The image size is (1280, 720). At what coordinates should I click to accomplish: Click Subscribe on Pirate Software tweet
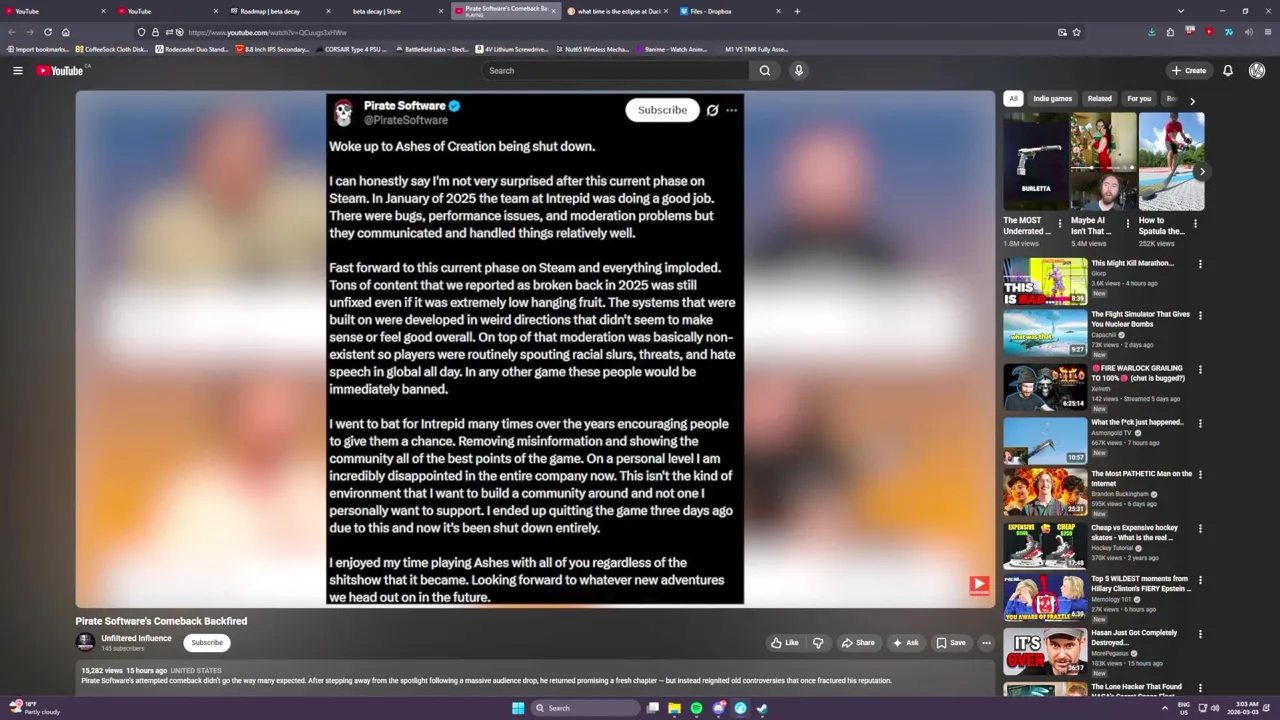click(662, 110)
